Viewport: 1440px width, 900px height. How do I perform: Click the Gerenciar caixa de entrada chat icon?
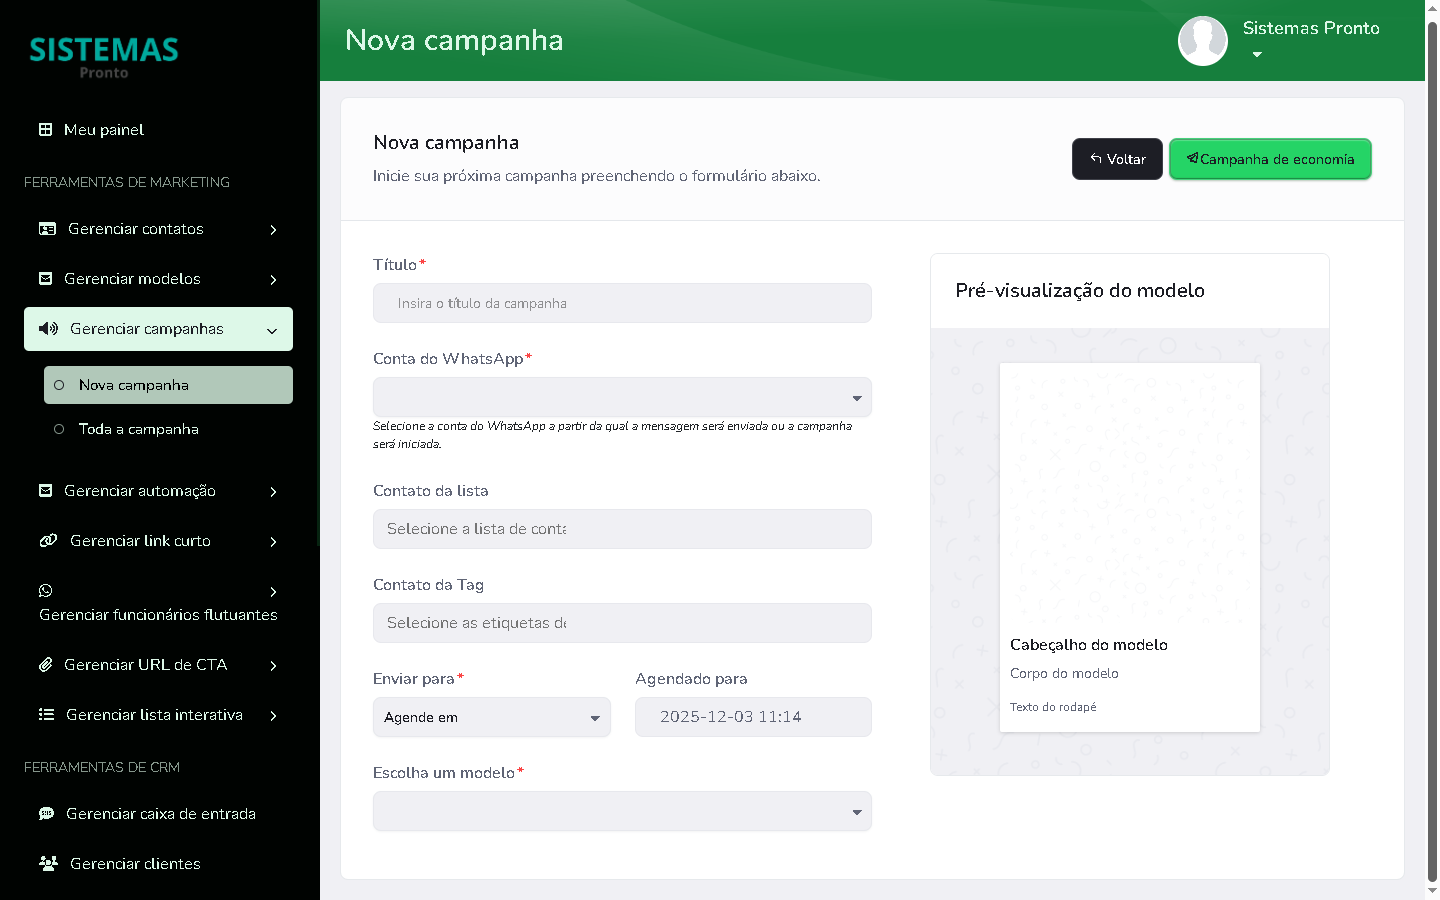(x=47, y=814)
